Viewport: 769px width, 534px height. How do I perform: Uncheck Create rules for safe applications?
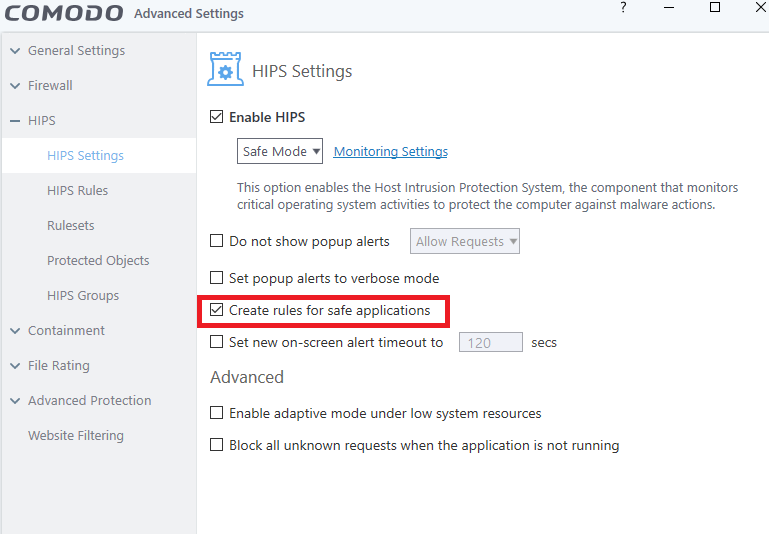(217, 311)
